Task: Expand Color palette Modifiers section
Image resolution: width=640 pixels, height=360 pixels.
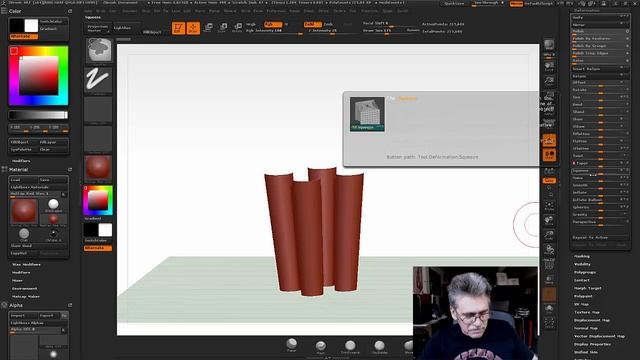Action: pyautogui.click(x=21, y=161)
